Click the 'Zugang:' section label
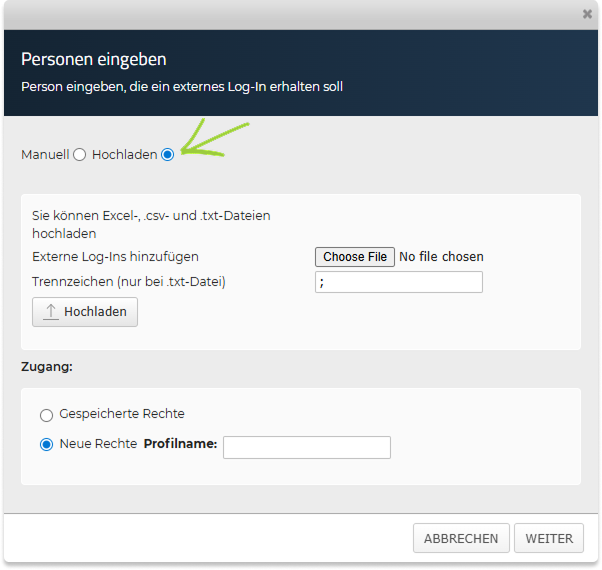Image resolution: width=602 pixels, height=570 pixels. (x=47, y=367)
